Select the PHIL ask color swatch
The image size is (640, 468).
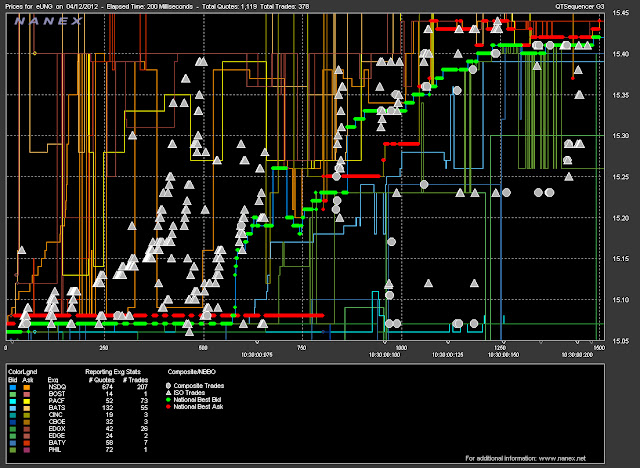[27, 450]
